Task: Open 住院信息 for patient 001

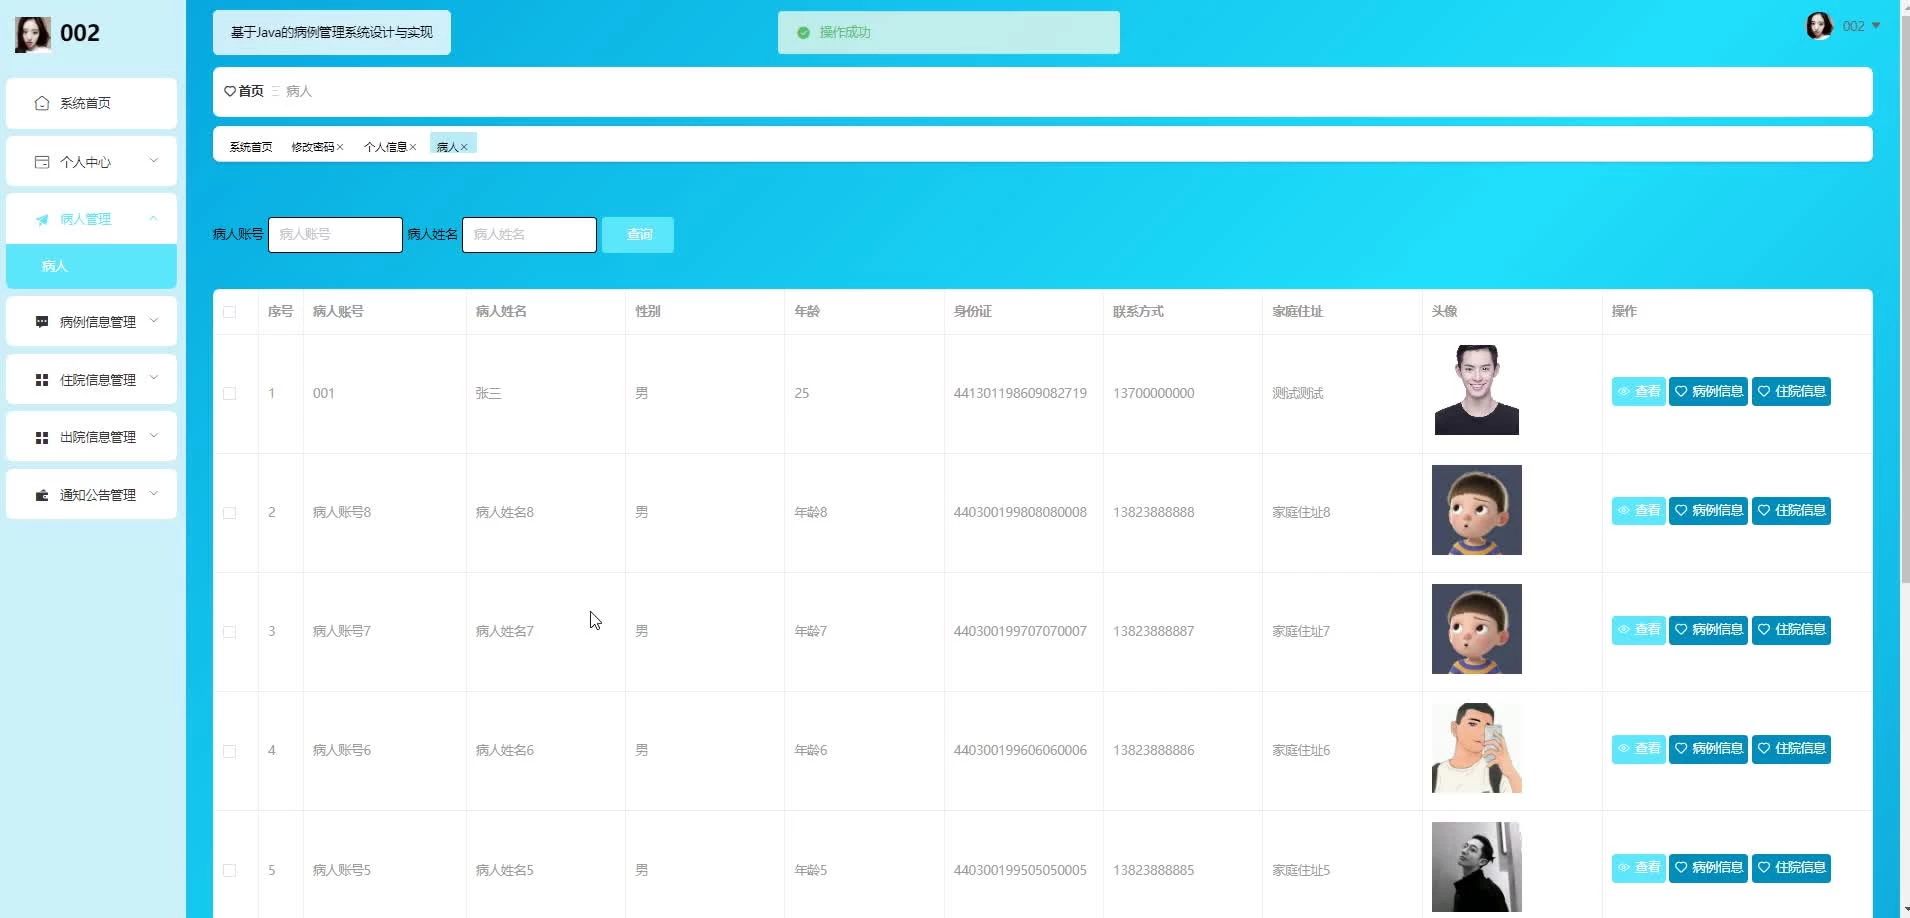Action: [1791, 392]
